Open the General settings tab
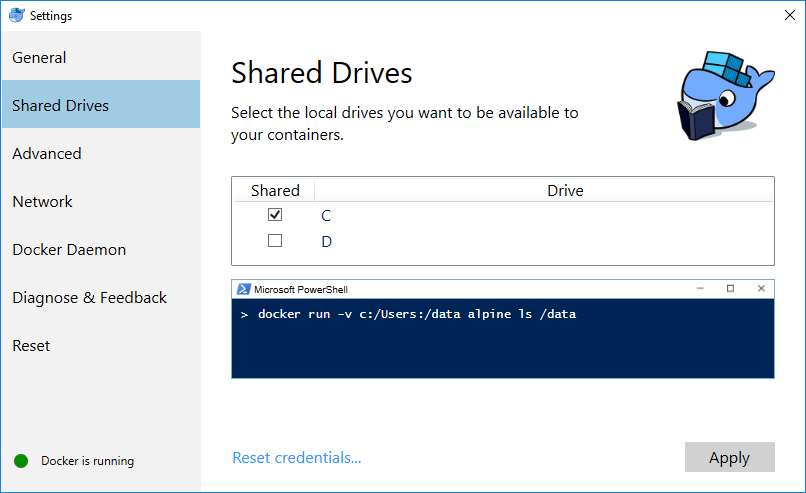Image resolution: width=806 pixels, height=493 pixels. (40, 58)
